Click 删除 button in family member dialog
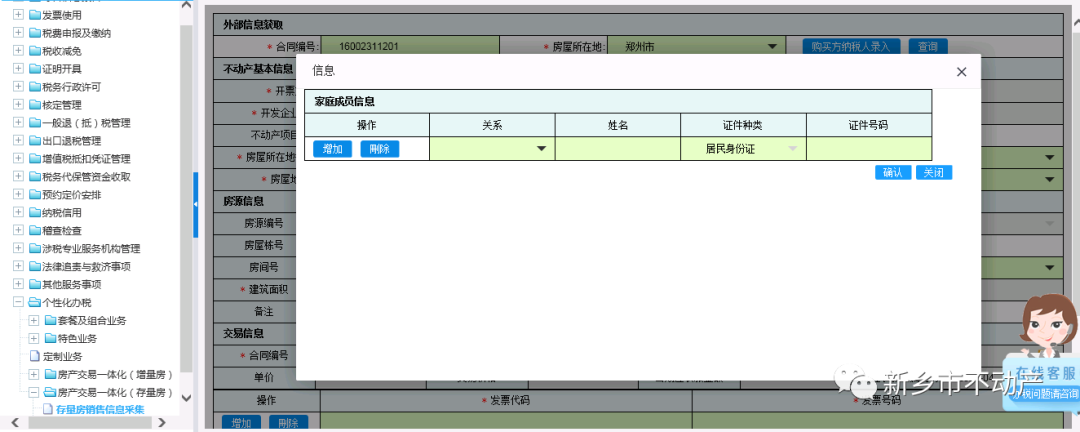1080x432 pixels. (379, 149)
